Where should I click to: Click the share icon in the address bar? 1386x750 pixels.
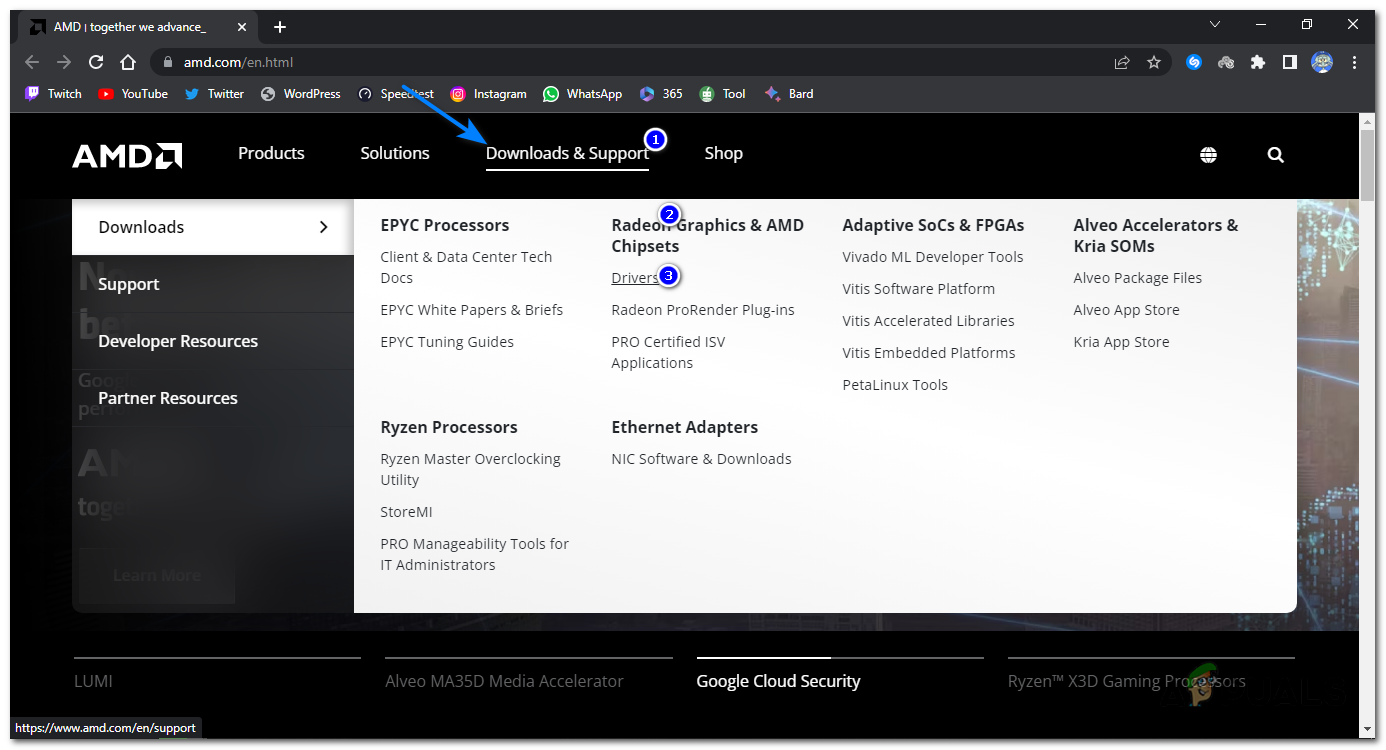pyautogui.click(x=1122, y=62)
